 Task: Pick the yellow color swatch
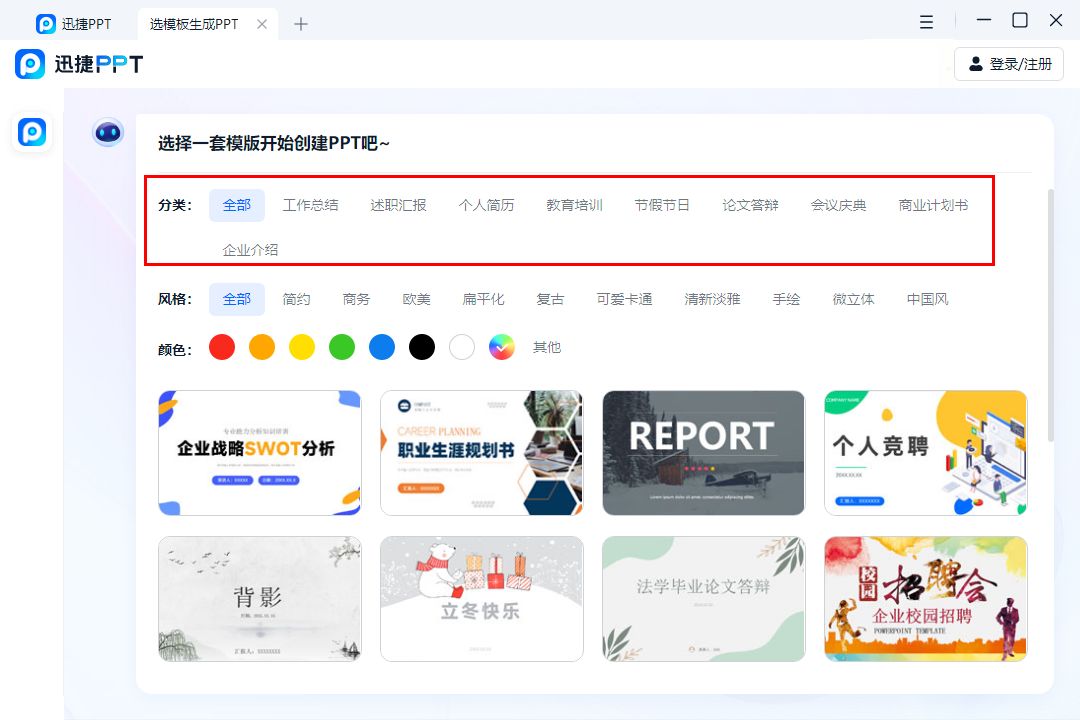[302, 347]
